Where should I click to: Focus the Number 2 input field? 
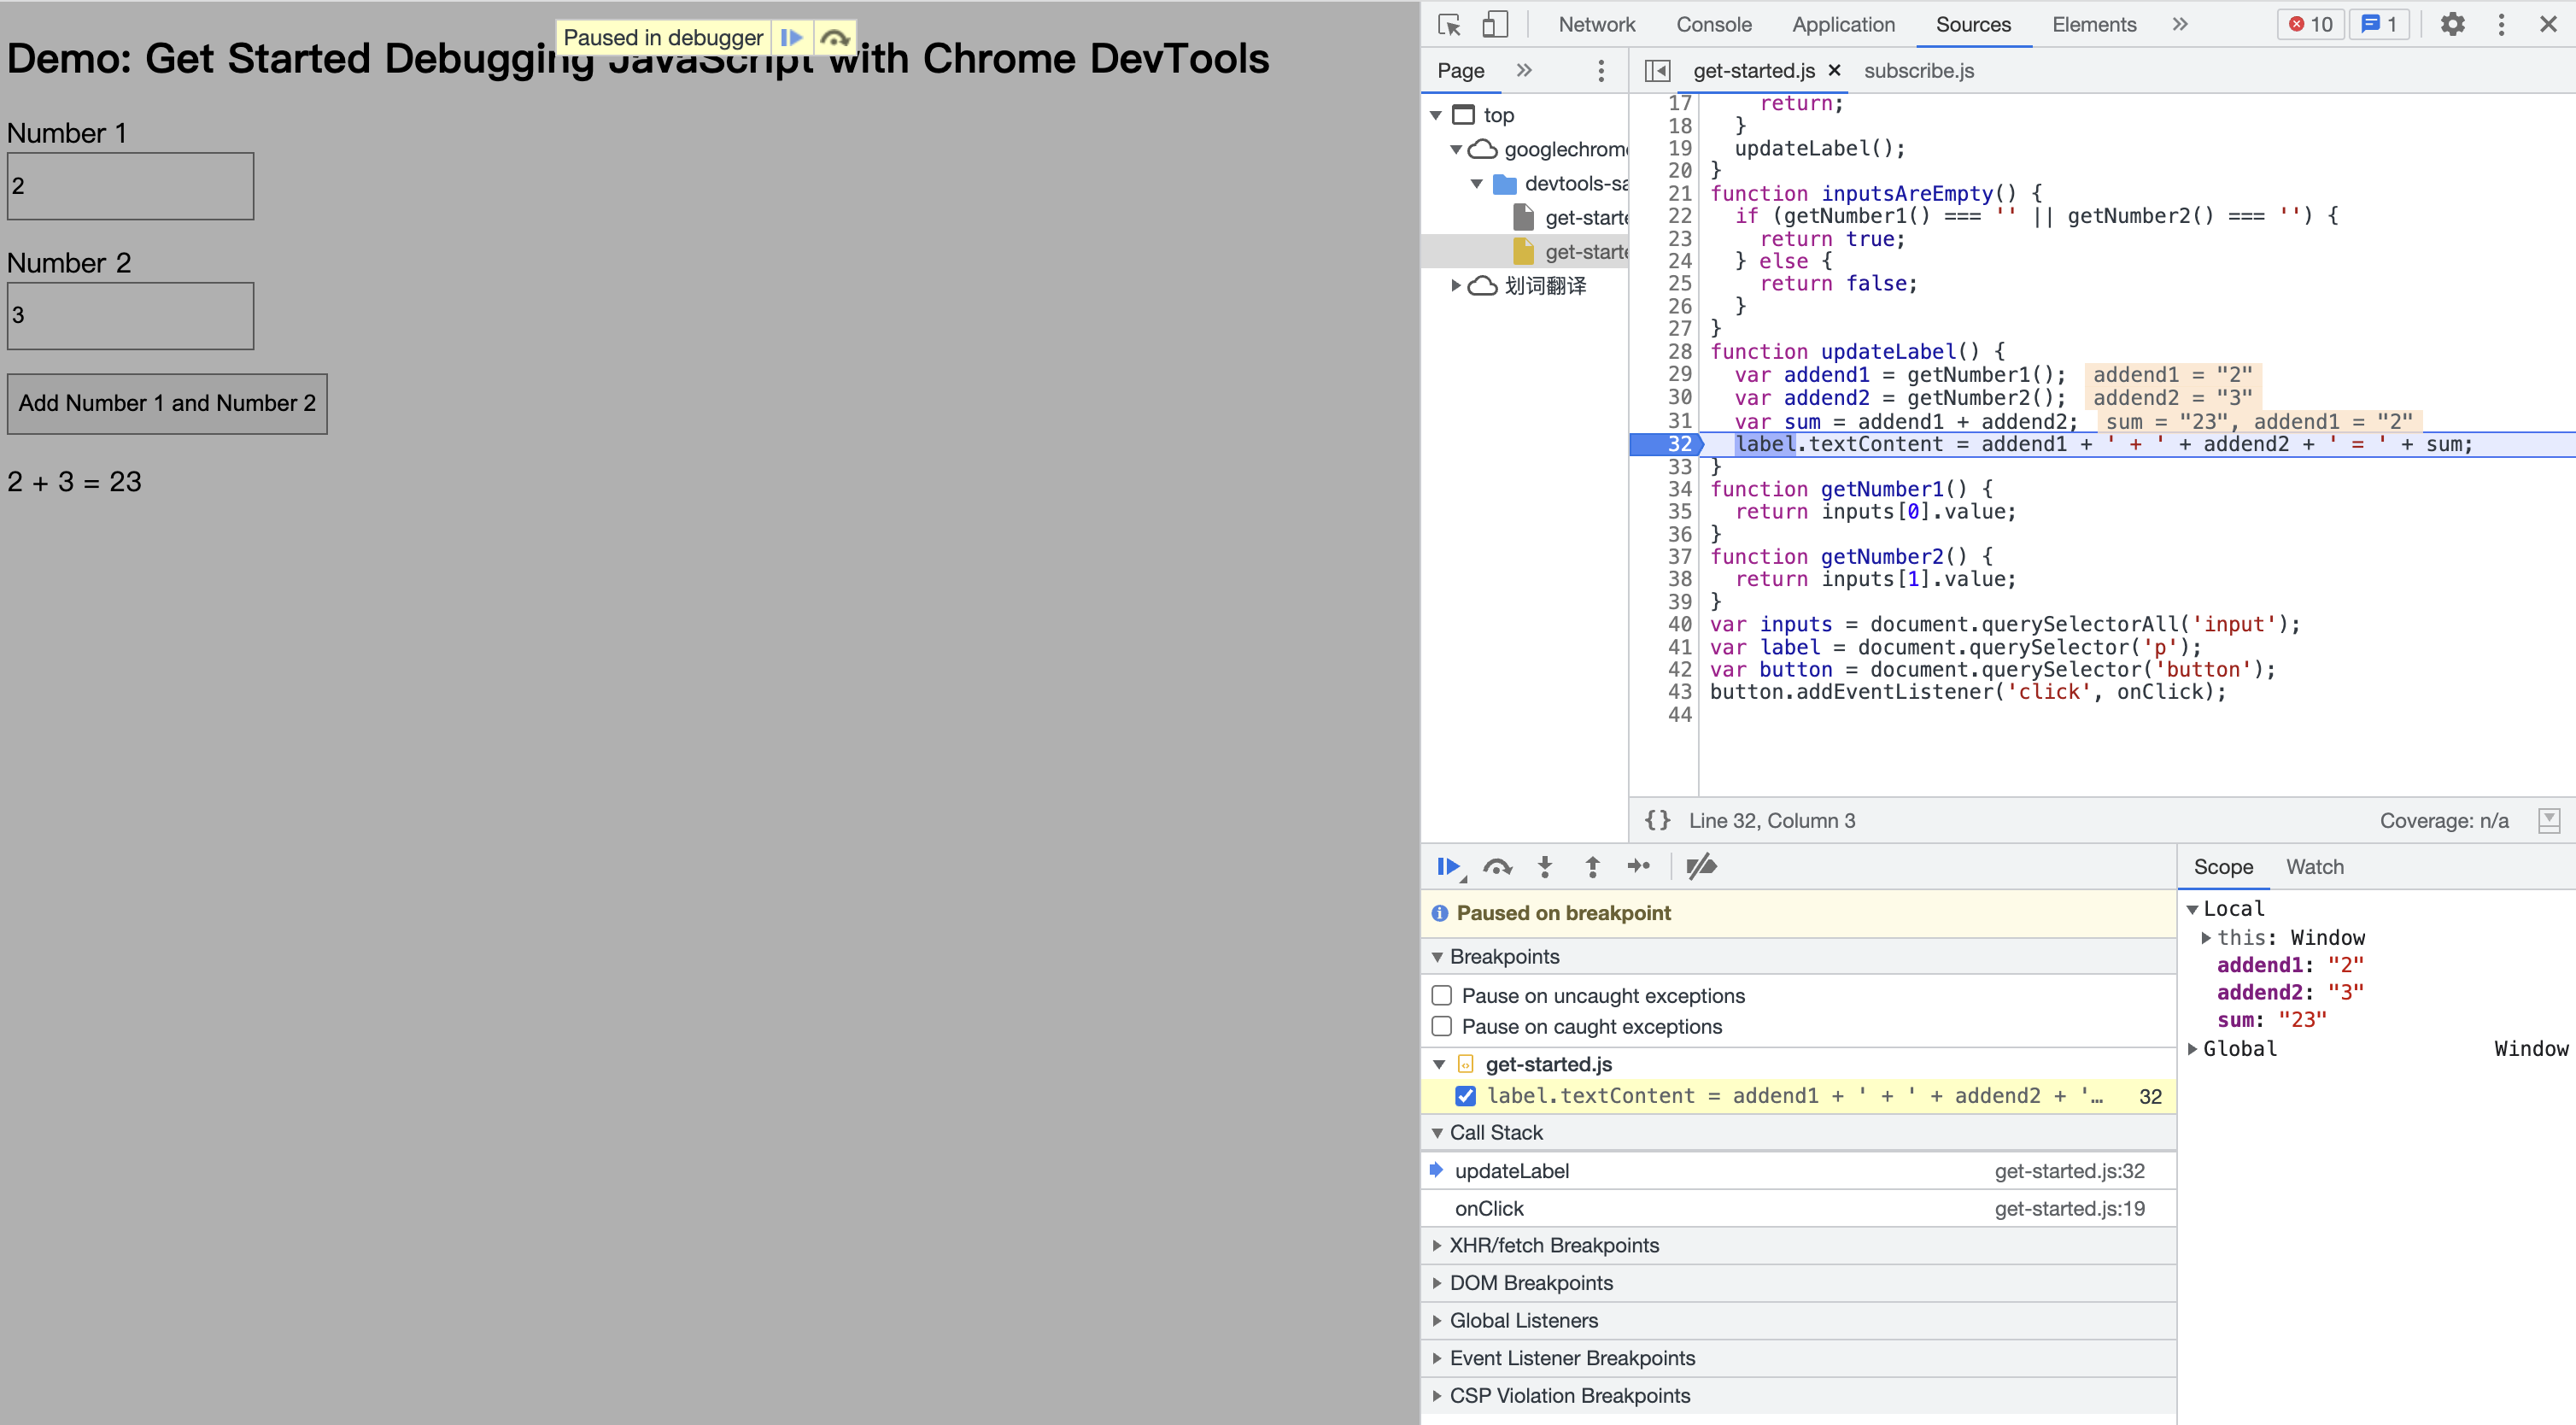tap(130, 315)
